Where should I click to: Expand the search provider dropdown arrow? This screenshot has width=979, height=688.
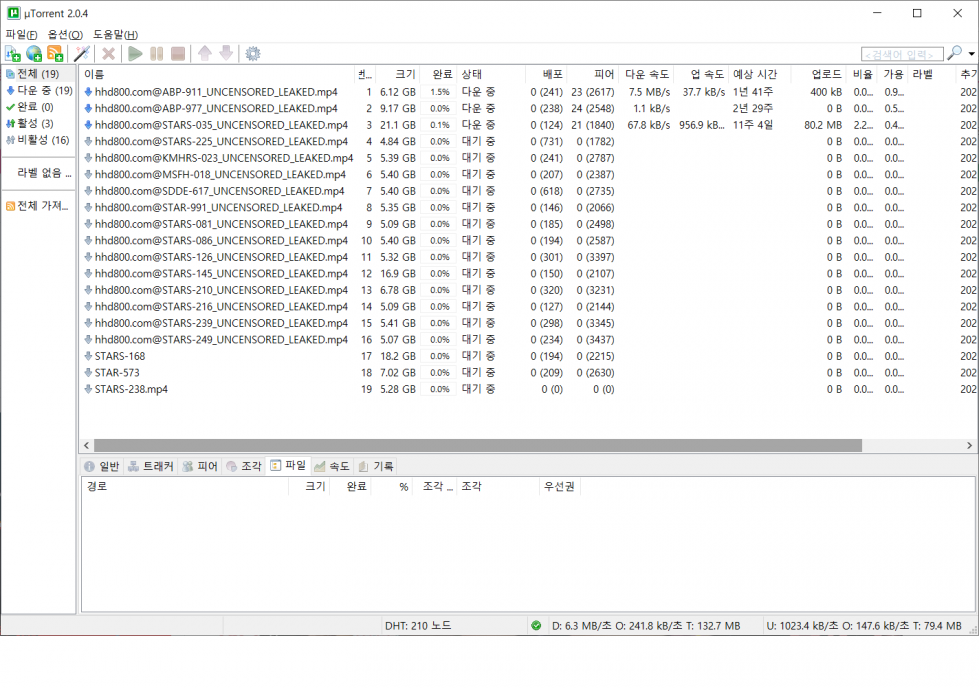point(972,54)
